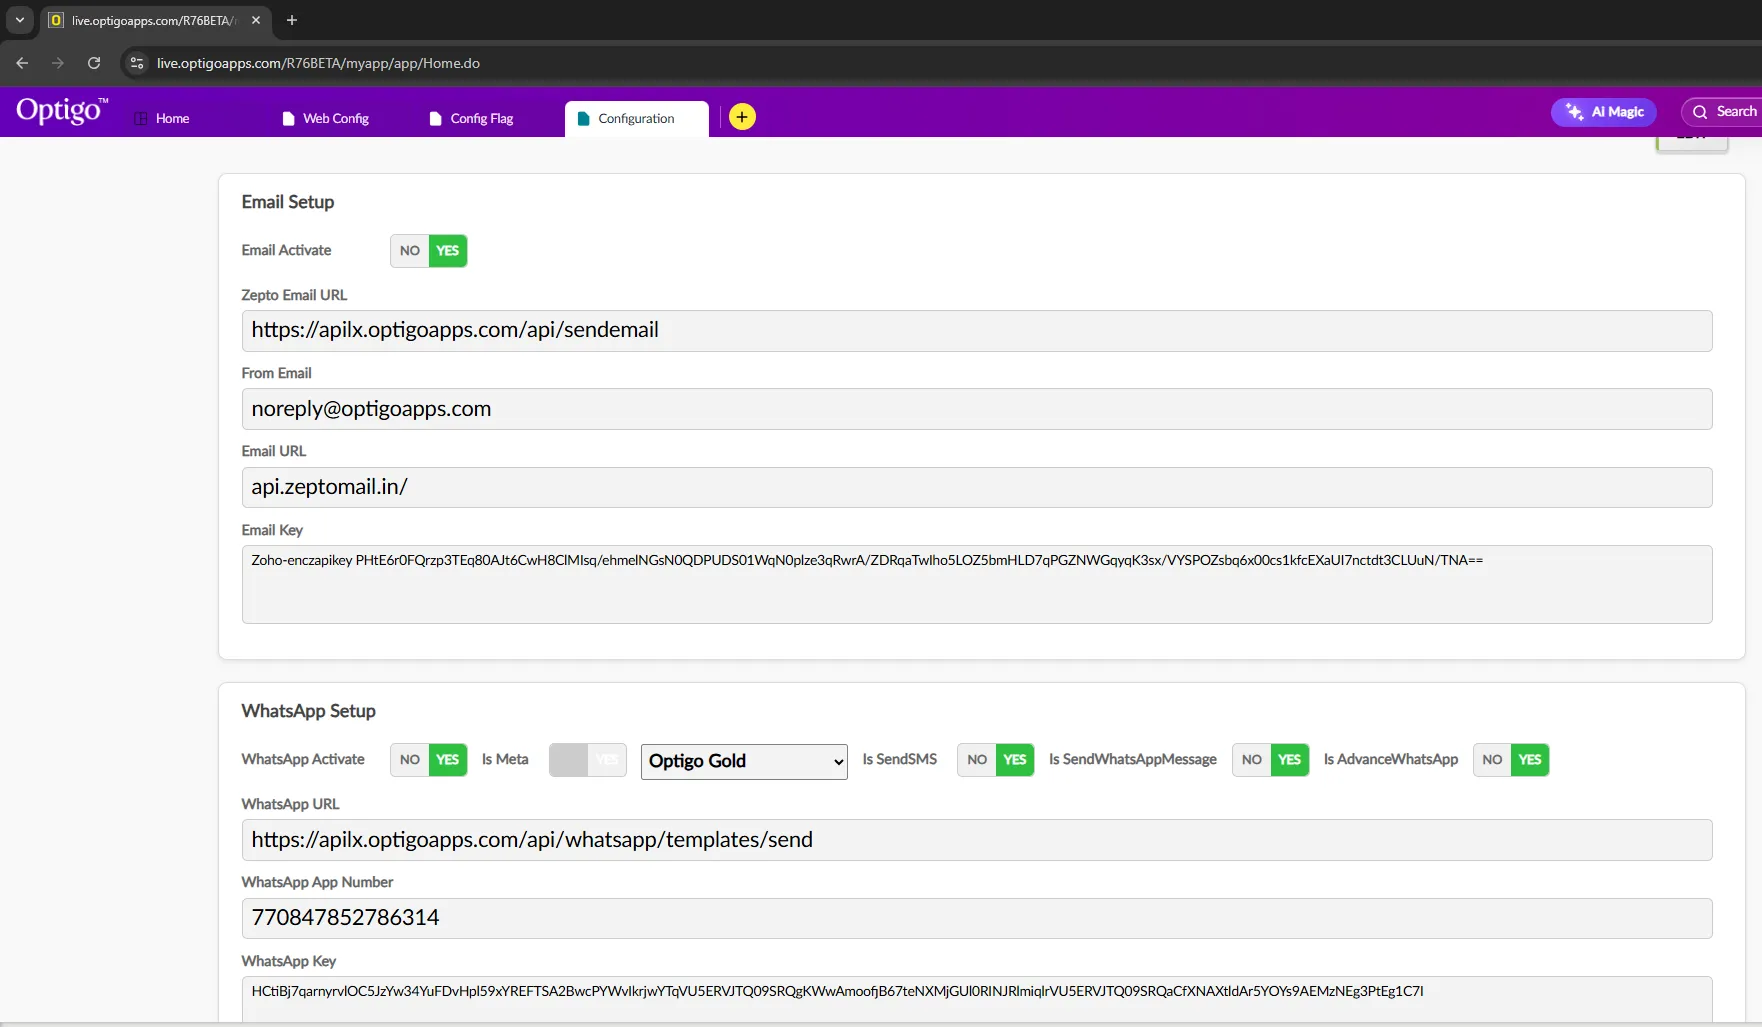This screenshot has height=1027, width=1762.
Task: Expand the Optigo Gold dropdown
Action: click(x=744, y=761)
